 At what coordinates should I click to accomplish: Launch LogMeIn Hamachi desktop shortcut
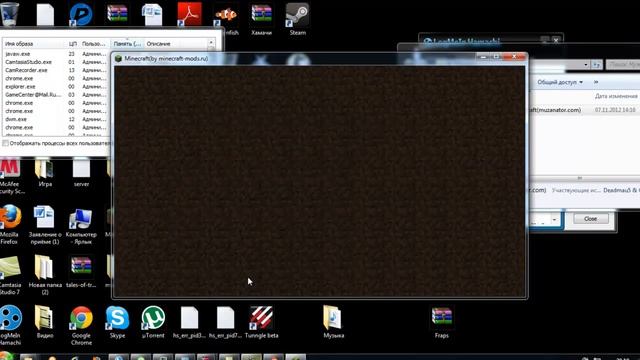tap(11, 325)
